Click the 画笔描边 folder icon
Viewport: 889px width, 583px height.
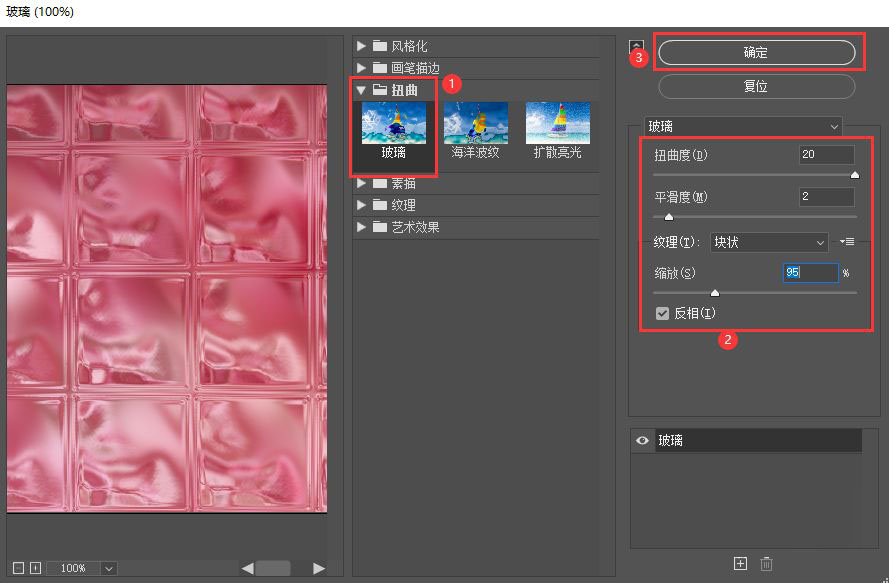(380, 67)
